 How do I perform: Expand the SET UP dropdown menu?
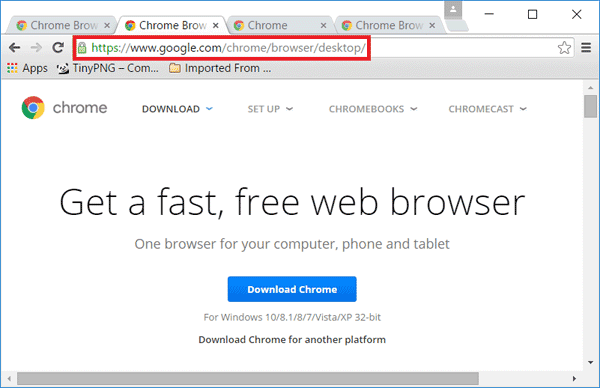(270, 109)
